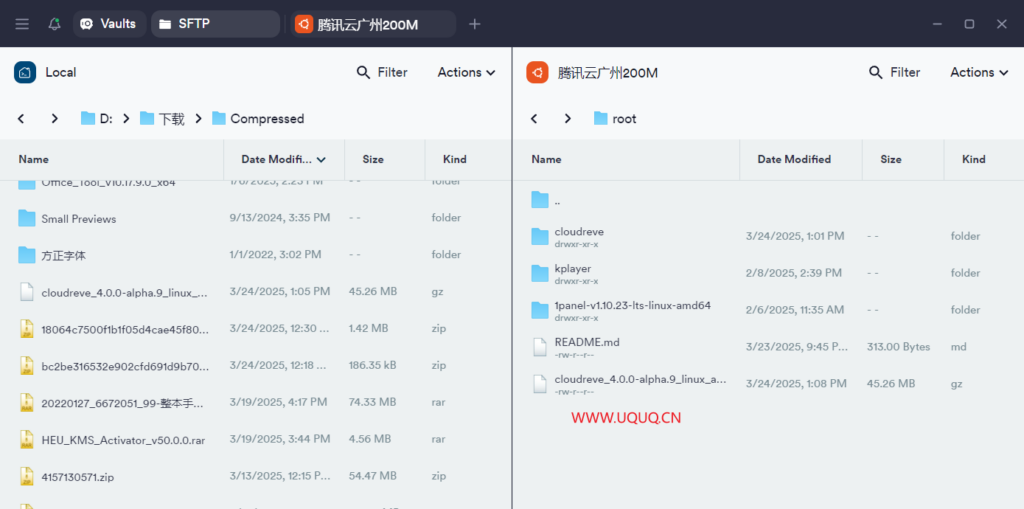Click the 下载 folder breadcrumb

[x=162, y=118]
